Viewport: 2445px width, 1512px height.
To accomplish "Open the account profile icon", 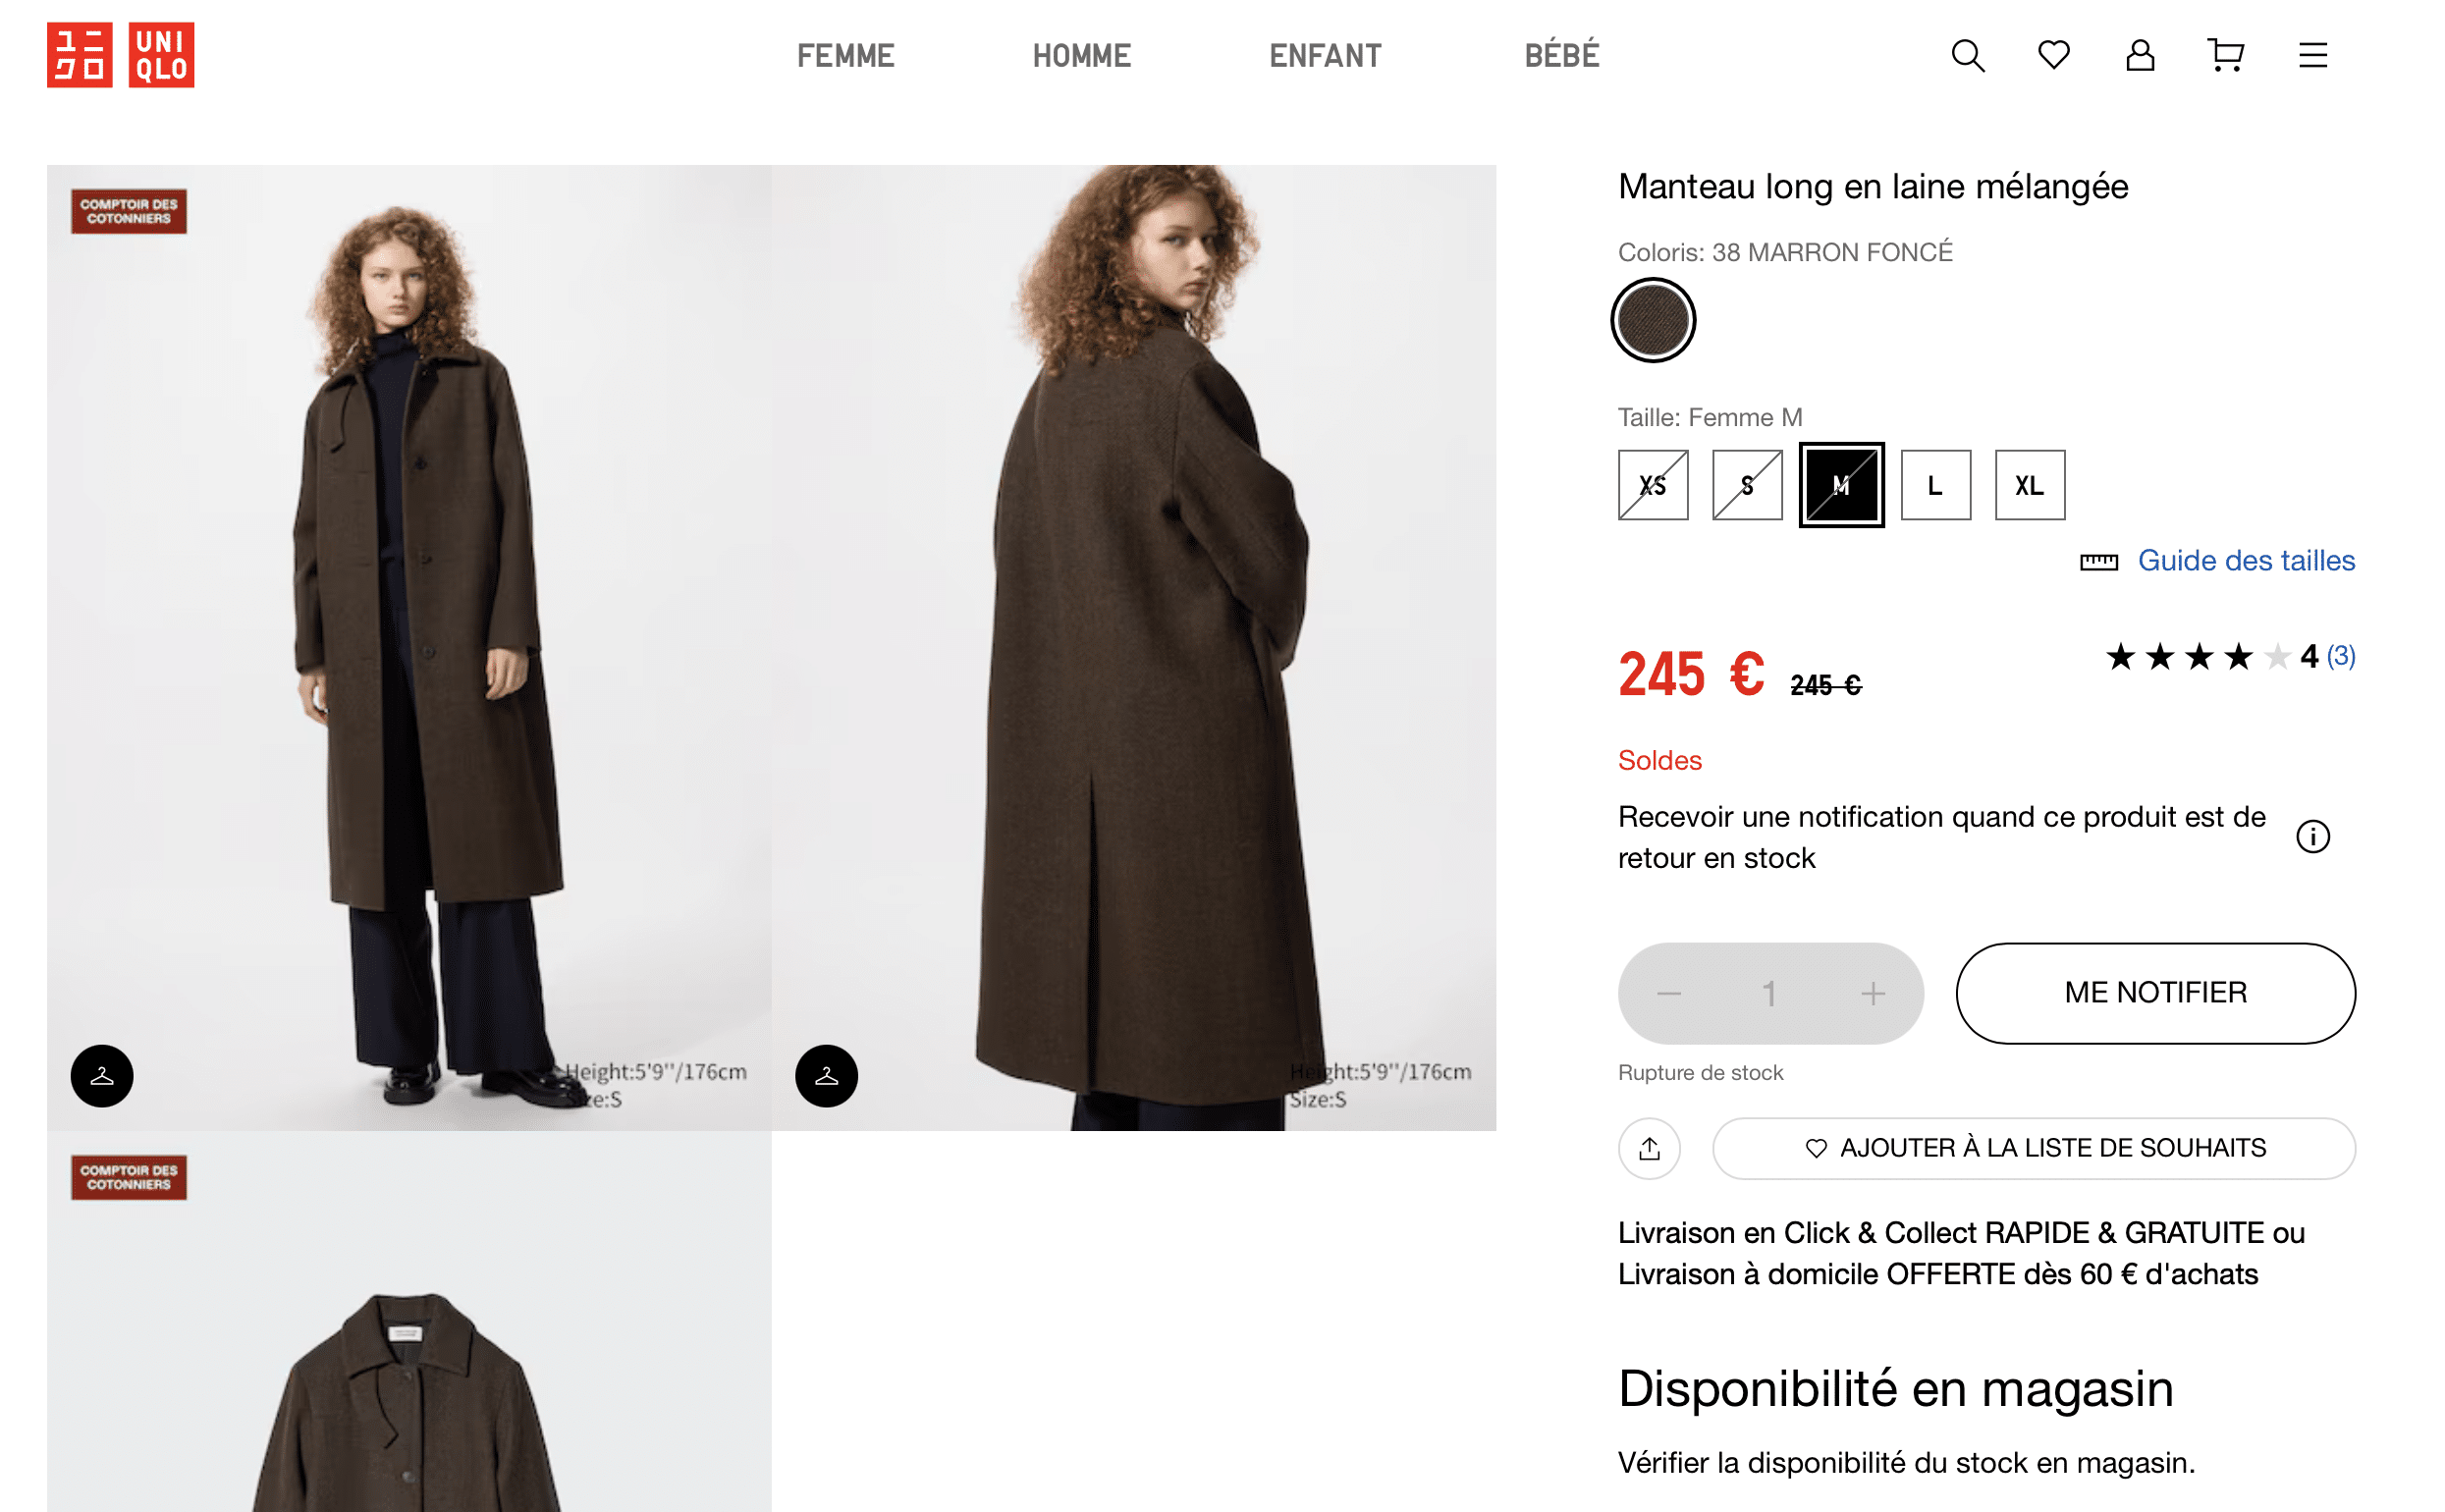I will pos(2139,55).
